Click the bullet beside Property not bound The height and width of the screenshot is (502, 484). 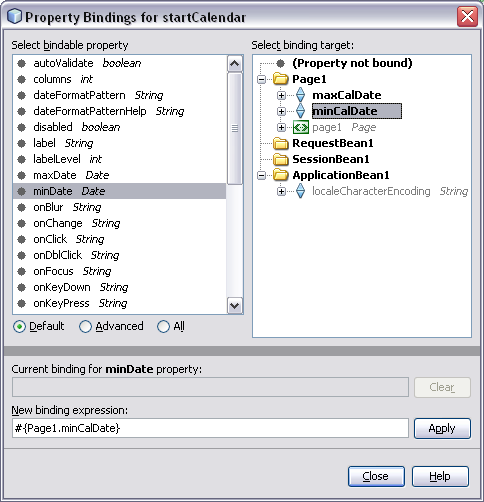point(281,63)
